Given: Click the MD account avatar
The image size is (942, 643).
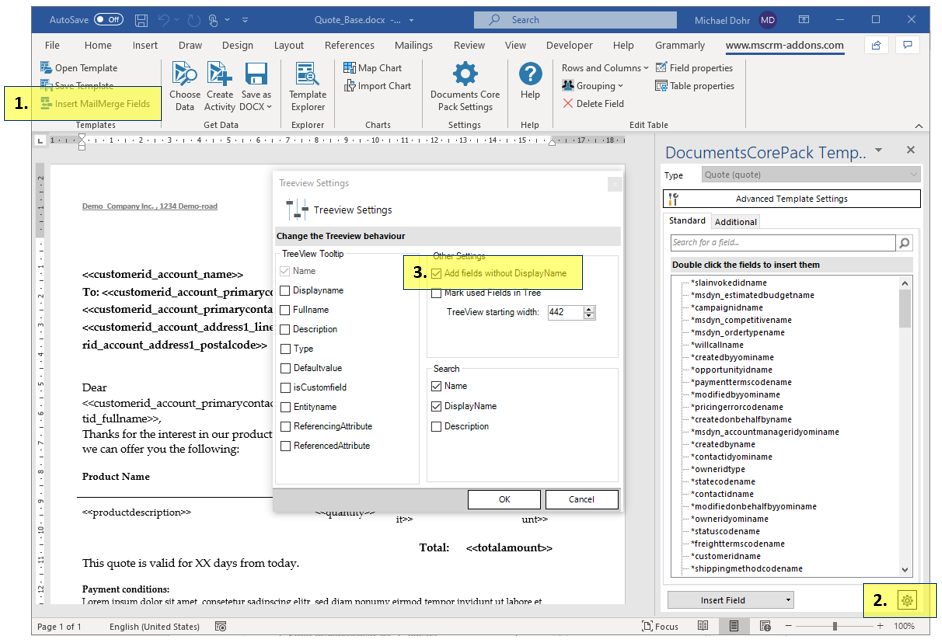Looking at the screenshot, I should (x=768, y=20).
